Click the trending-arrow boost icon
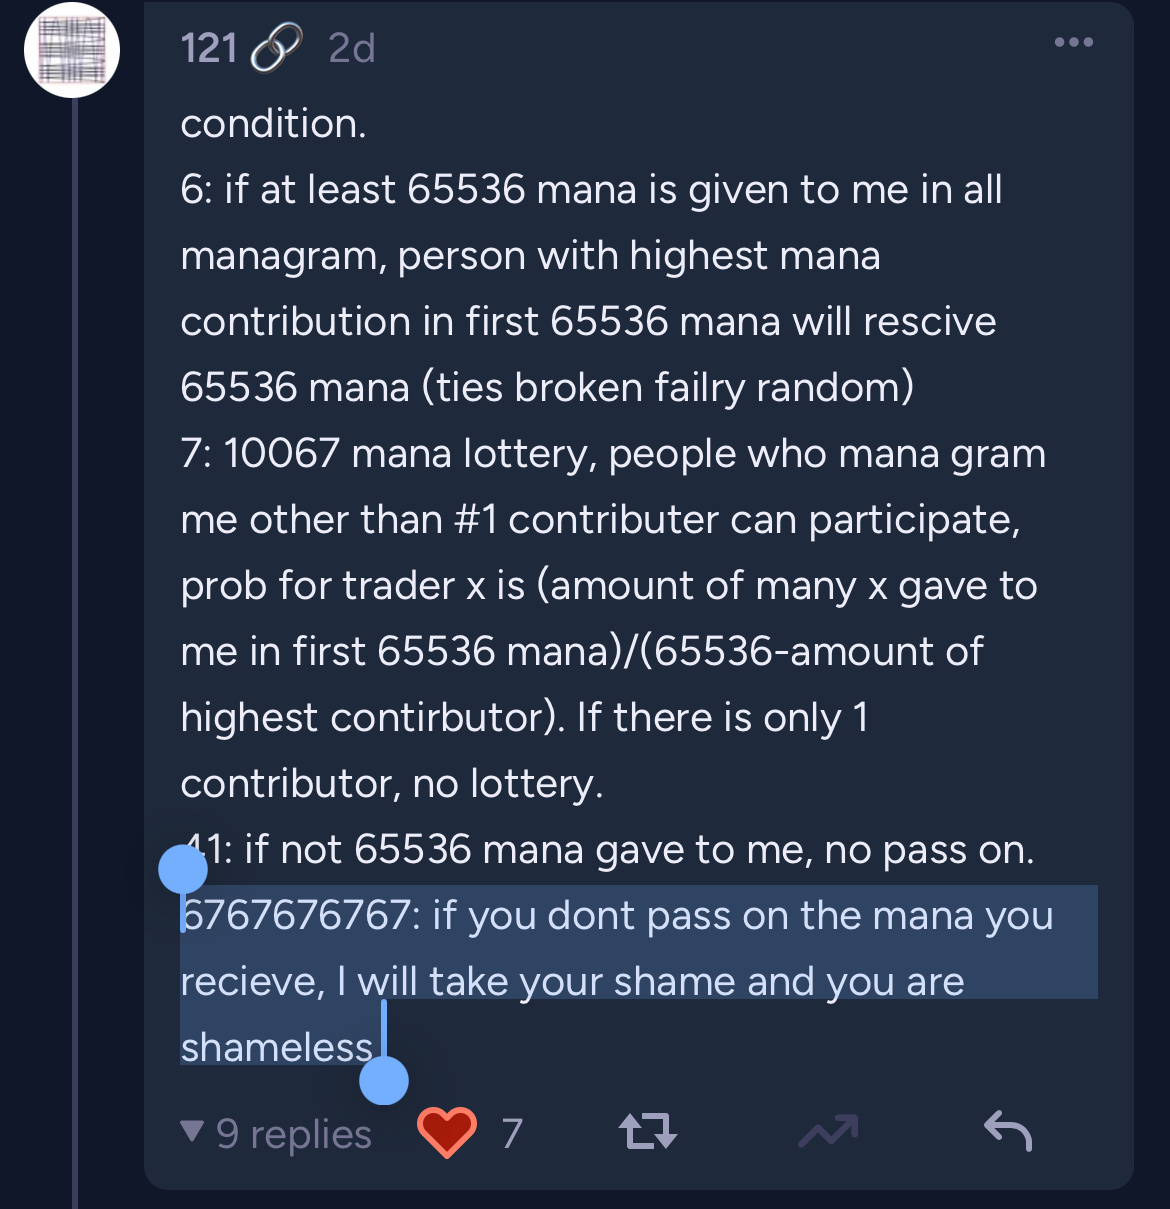1170x1209 pixels. [x=828, y=1132]
